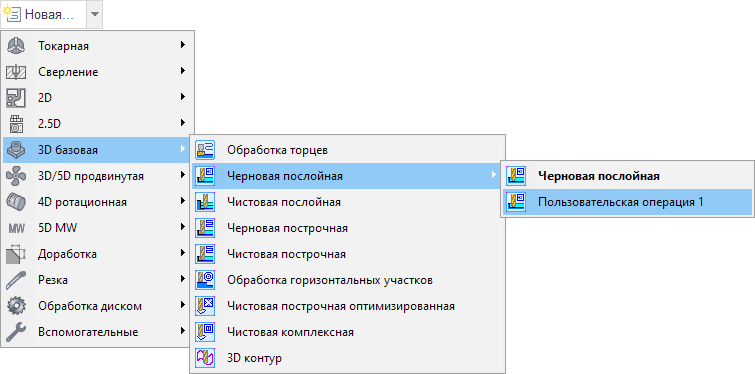
Task: Click the Сверление drilling icon
Action: click(15, 72)
